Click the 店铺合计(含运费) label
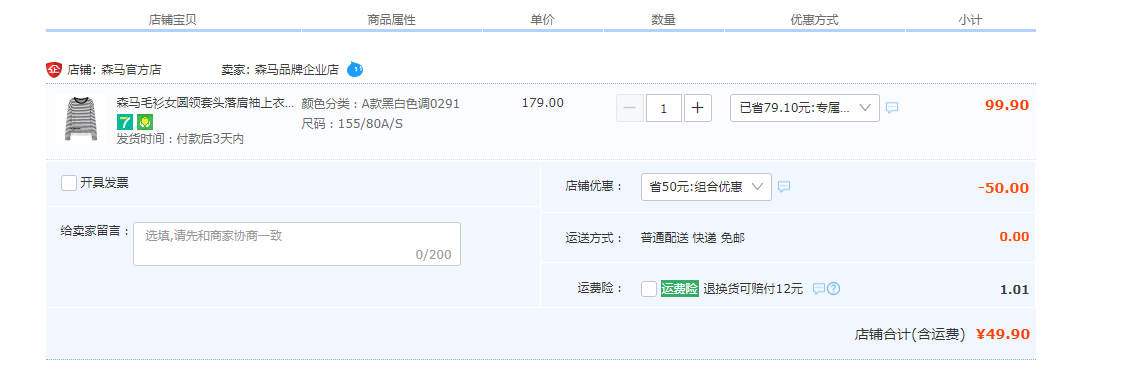Image resolution: width=1143 pixels, height=372 pixels. [910, 335]
